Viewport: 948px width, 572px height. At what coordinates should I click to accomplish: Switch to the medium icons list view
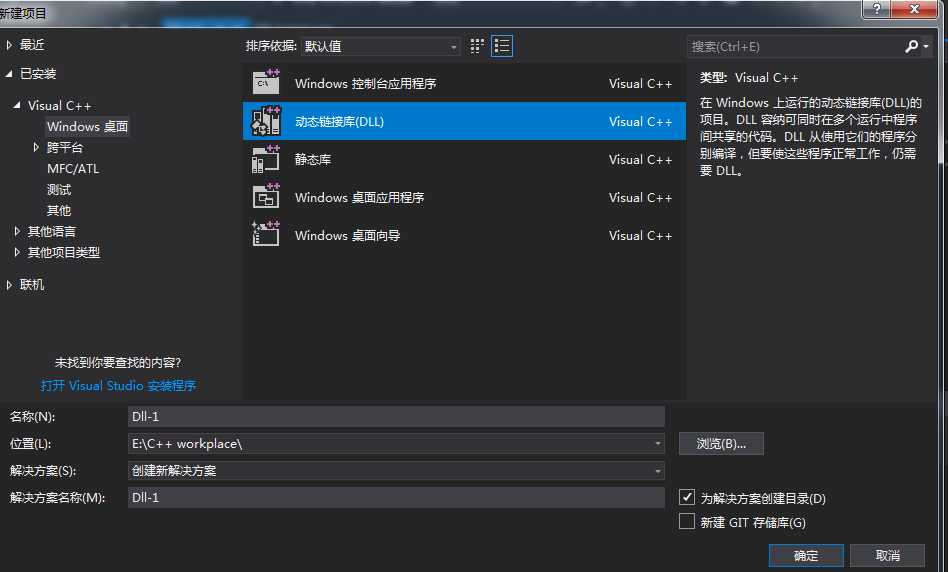[502, 46]
